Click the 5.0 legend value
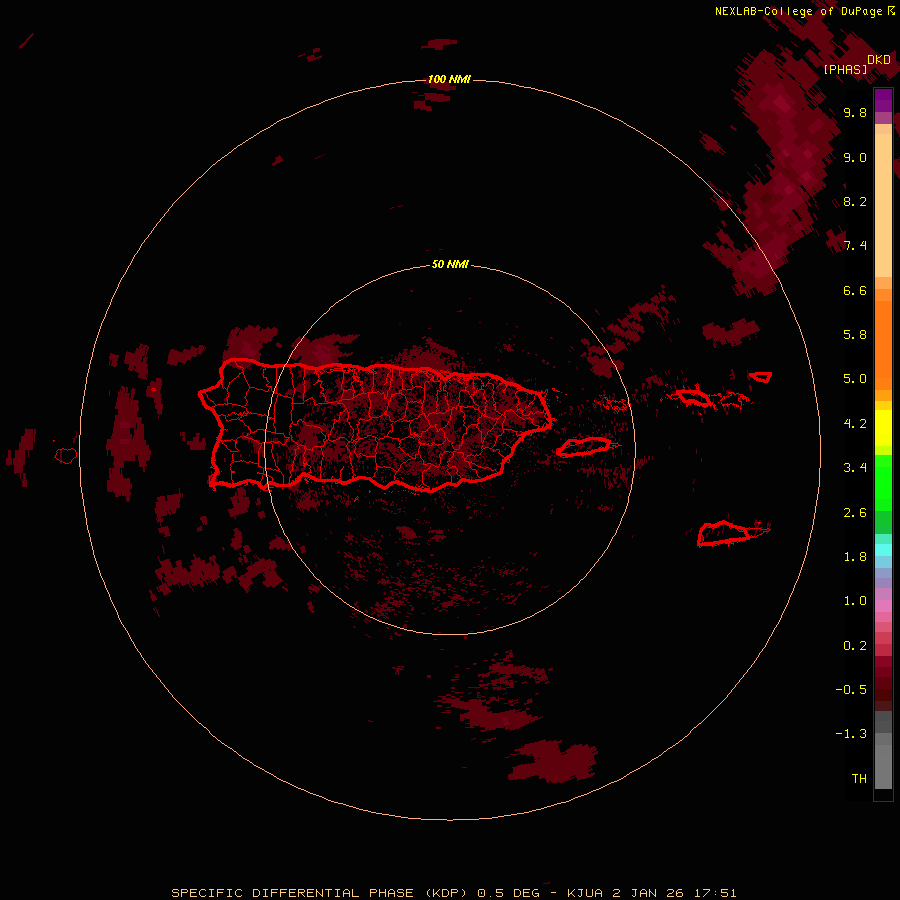This screenshot has width=900, height=900. pyautogui.click(x=855, y=379)
